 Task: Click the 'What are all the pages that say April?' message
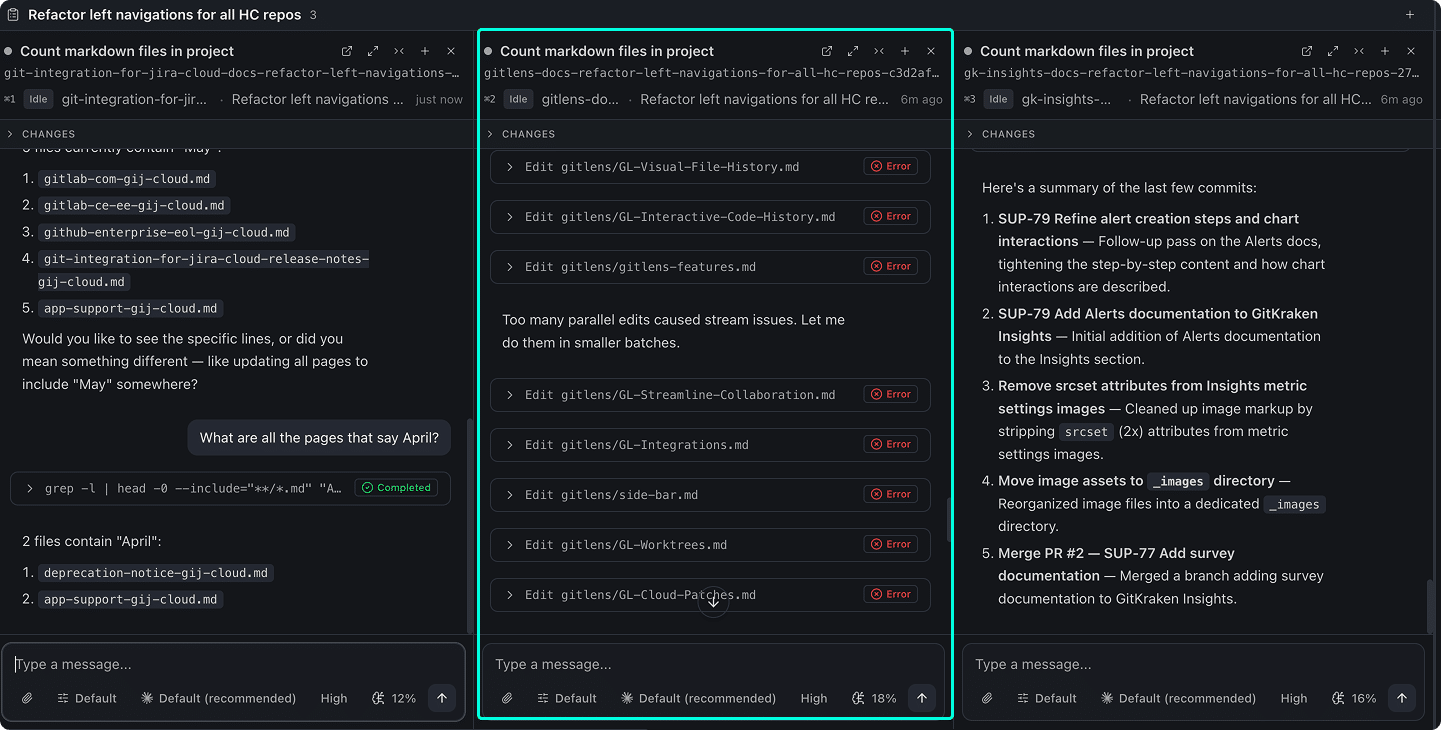[319, 437]
